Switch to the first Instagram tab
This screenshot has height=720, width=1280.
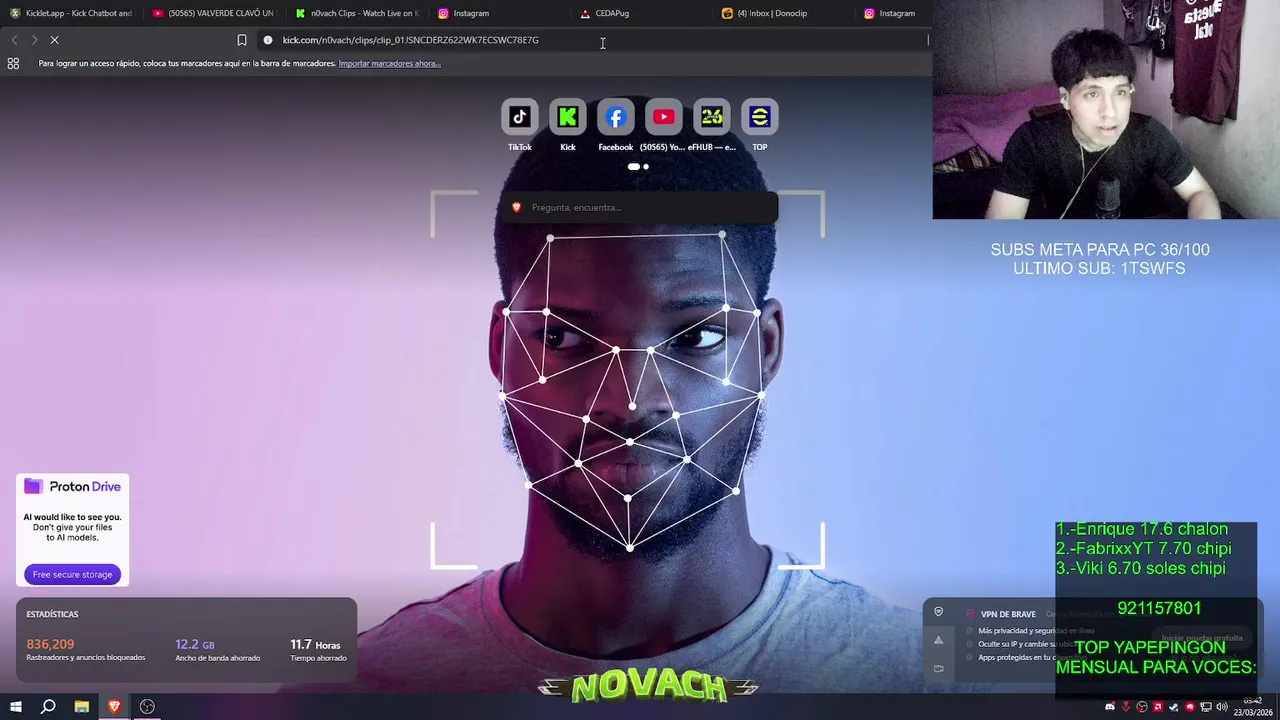click(x=500, y=13)
